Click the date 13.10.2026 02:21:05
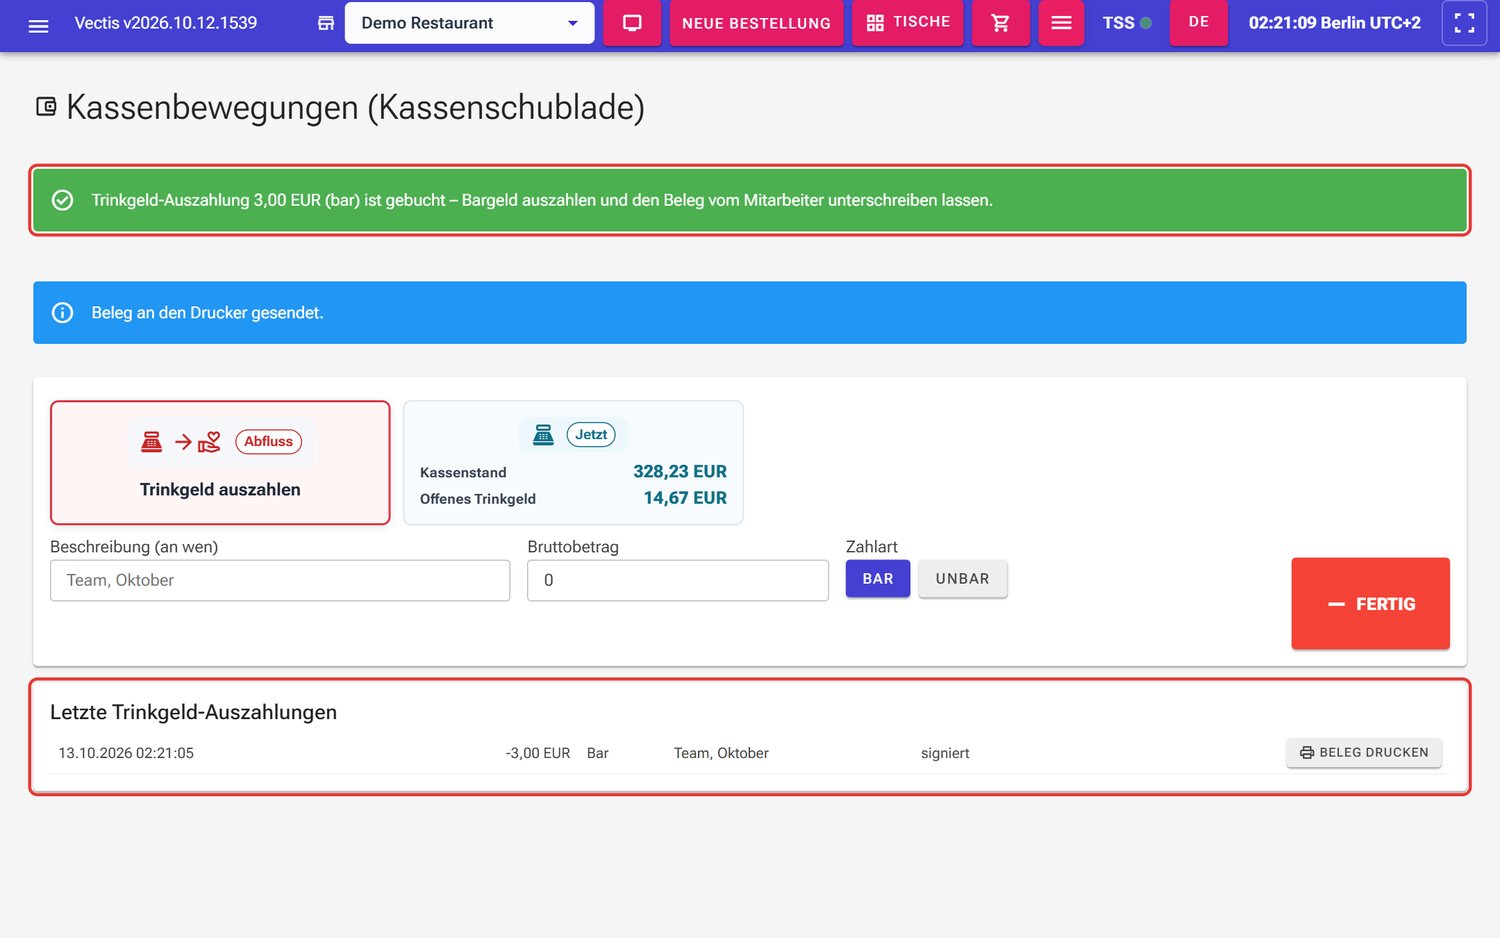 [x=126, y=753]
